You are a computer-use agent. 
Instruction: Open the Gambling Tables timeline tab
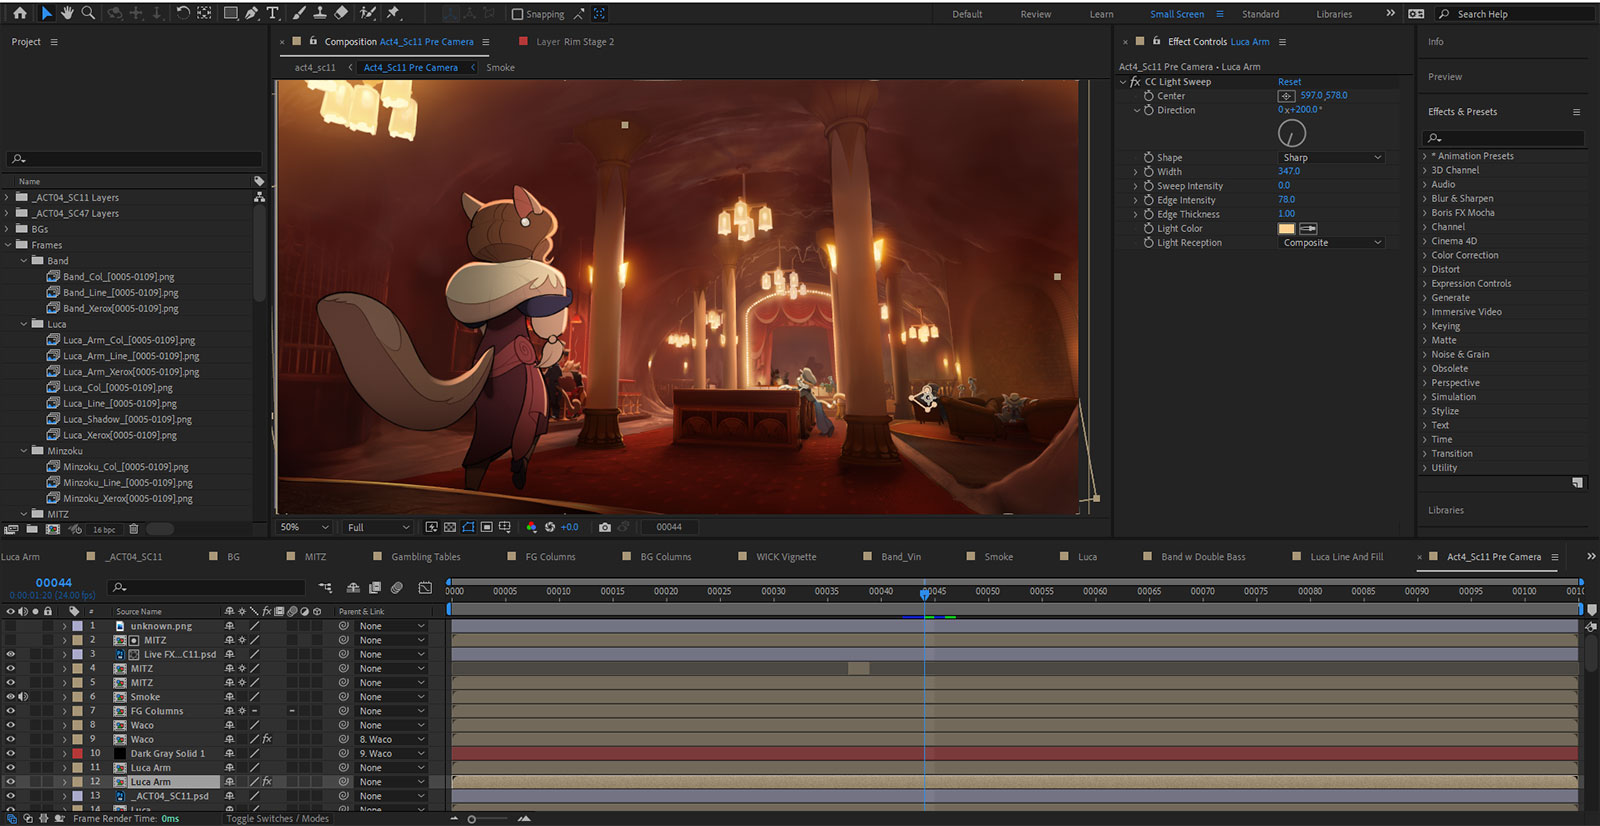point(426,557)
